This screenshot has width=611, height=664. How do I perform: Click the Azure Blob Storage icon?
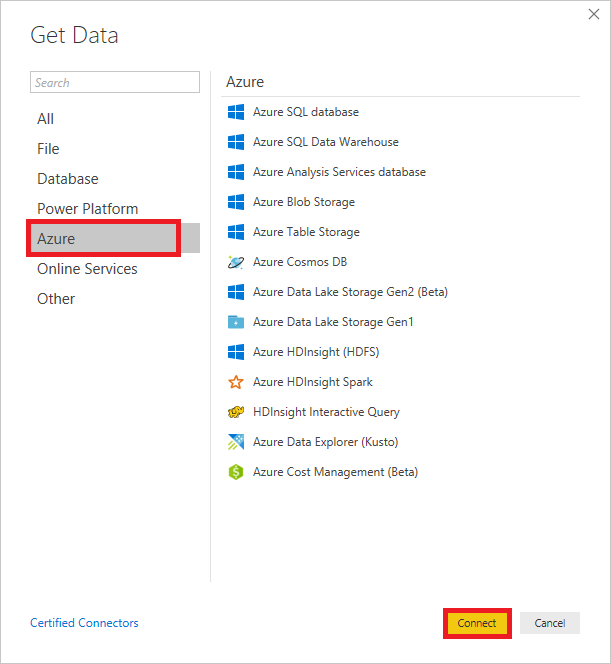236,202
